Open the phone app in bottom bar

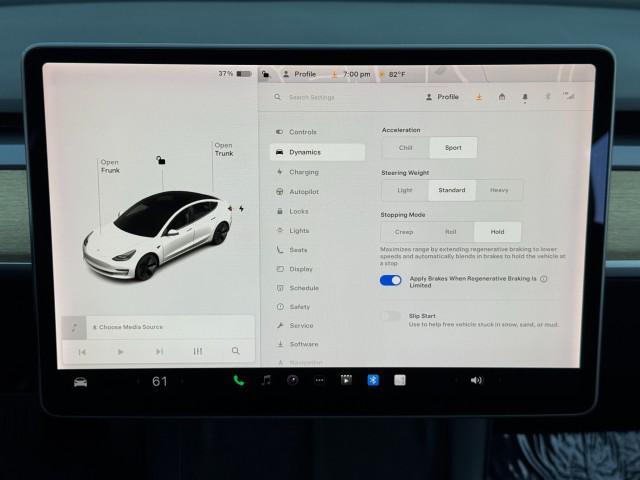(x=238, y=380)
